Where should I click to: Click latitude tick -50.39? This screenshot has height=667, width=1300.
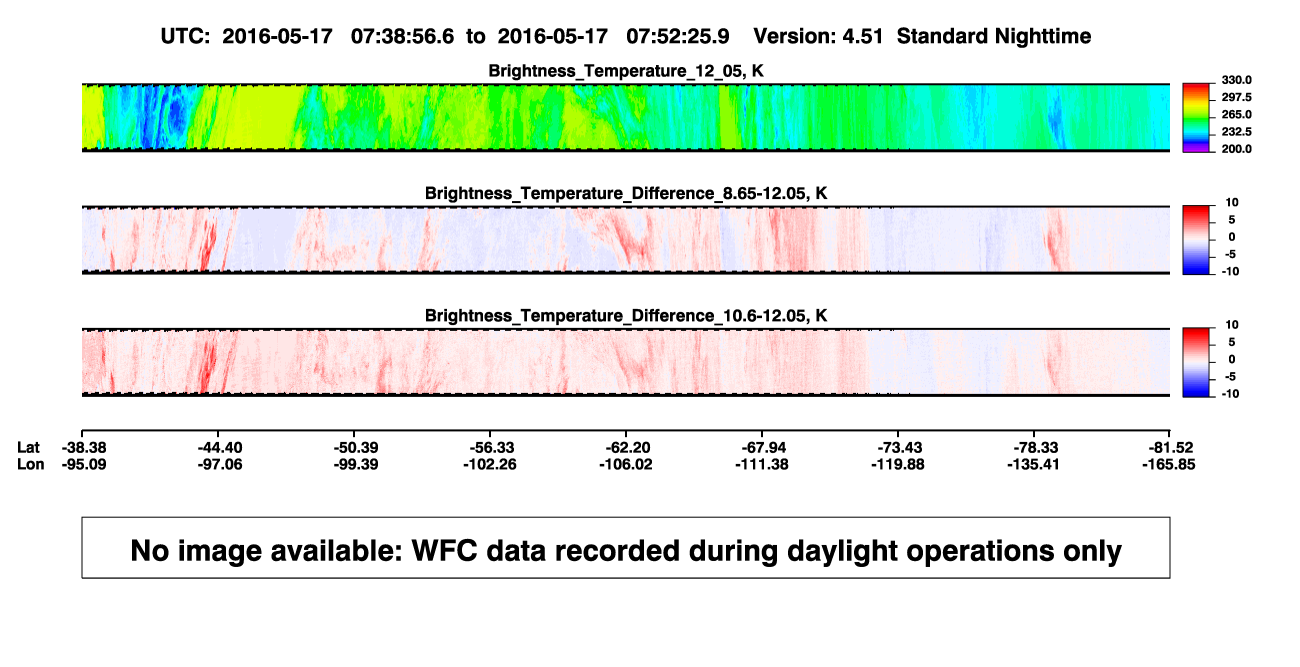(357, 447)
